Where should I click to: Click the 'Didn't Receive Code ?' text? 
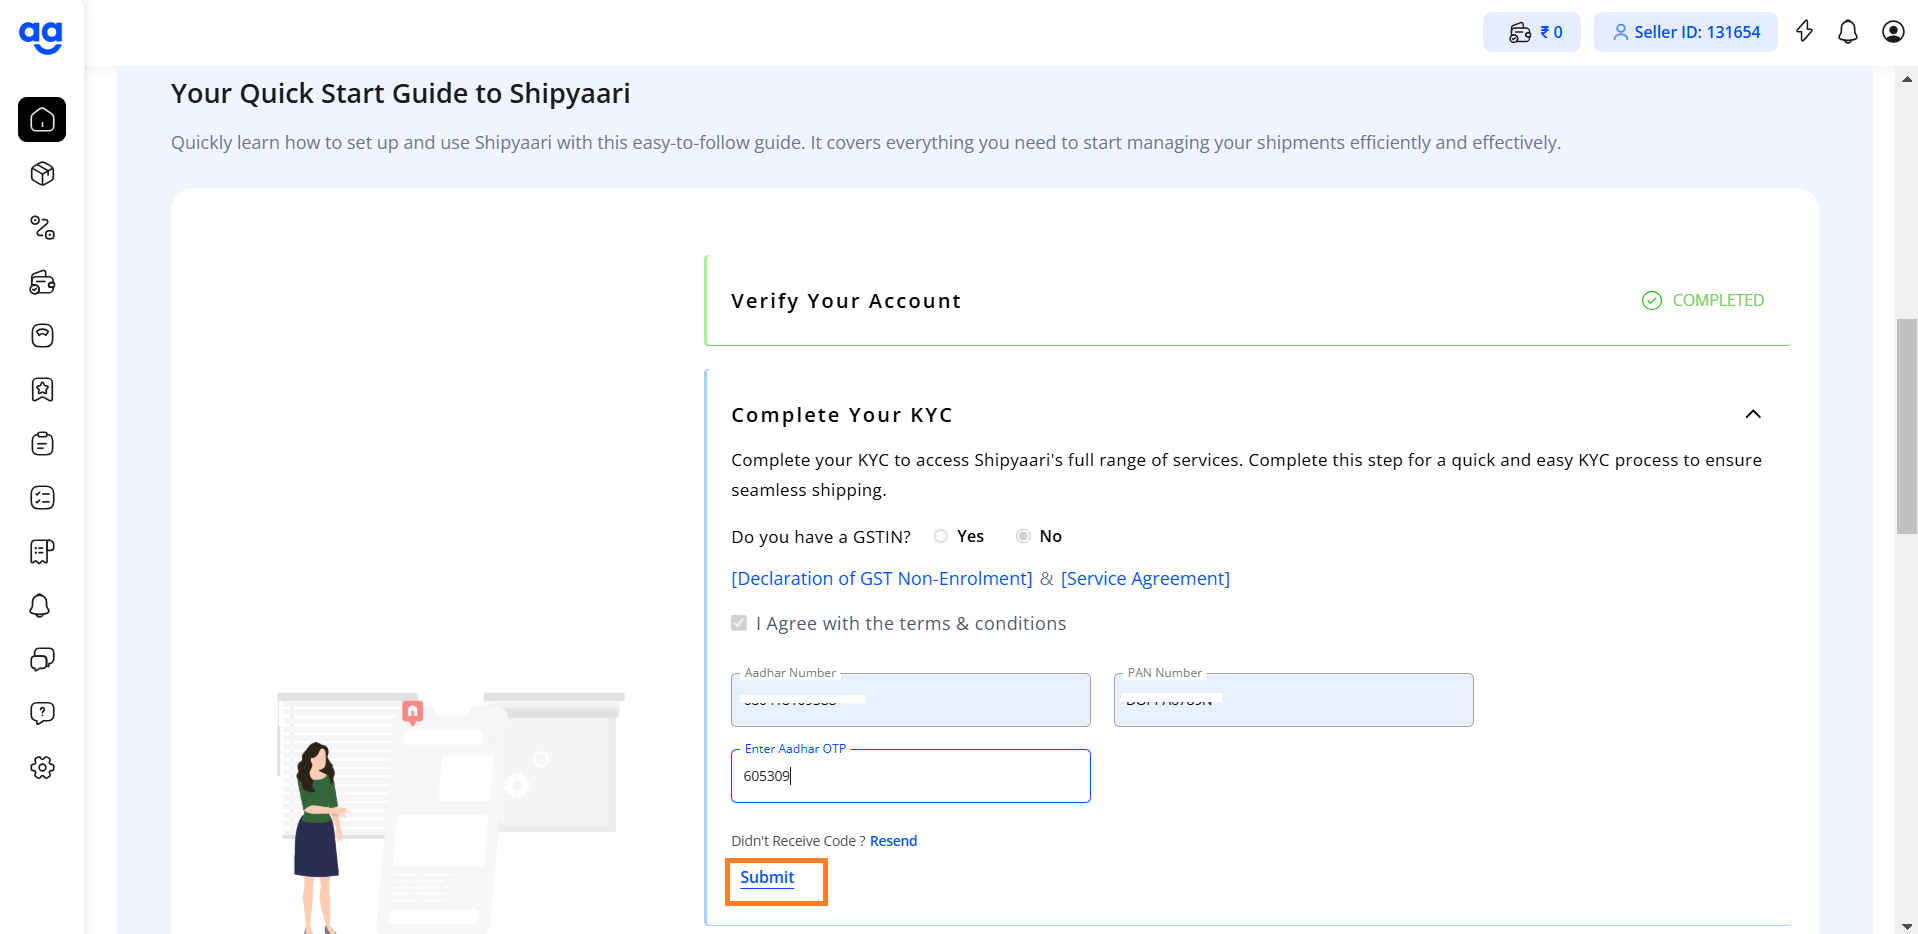pos(798,841)
